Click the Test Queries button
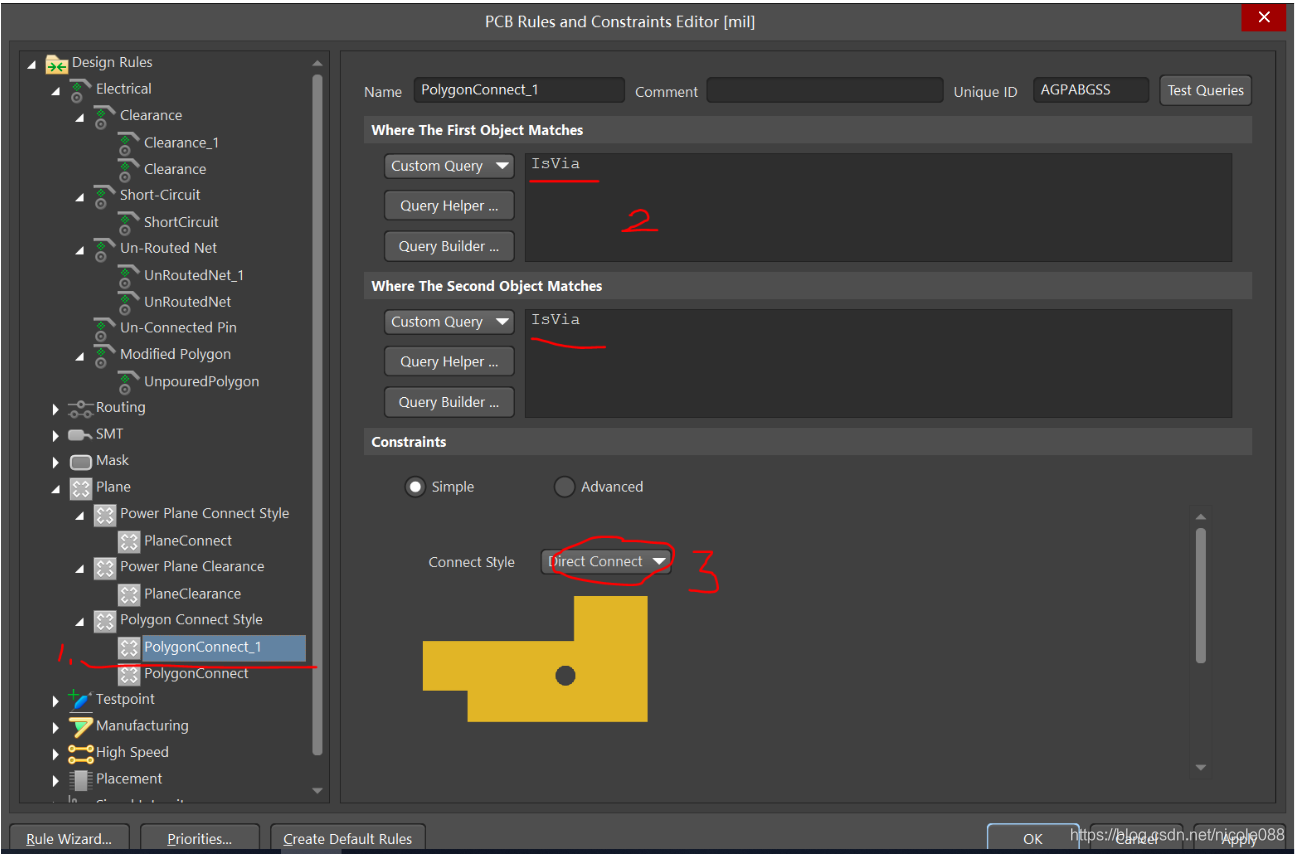This screenshot has width=1295, height=854. click(x=1205, y=91)
